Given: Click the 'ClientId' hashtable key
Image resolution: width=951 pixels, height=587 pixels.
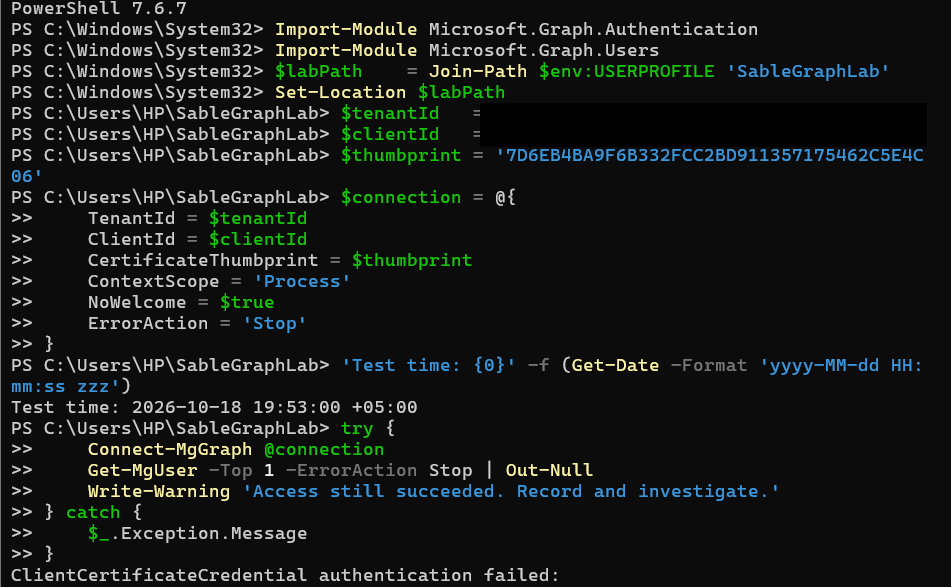Looking at the screenshot, I should (131, 239).
